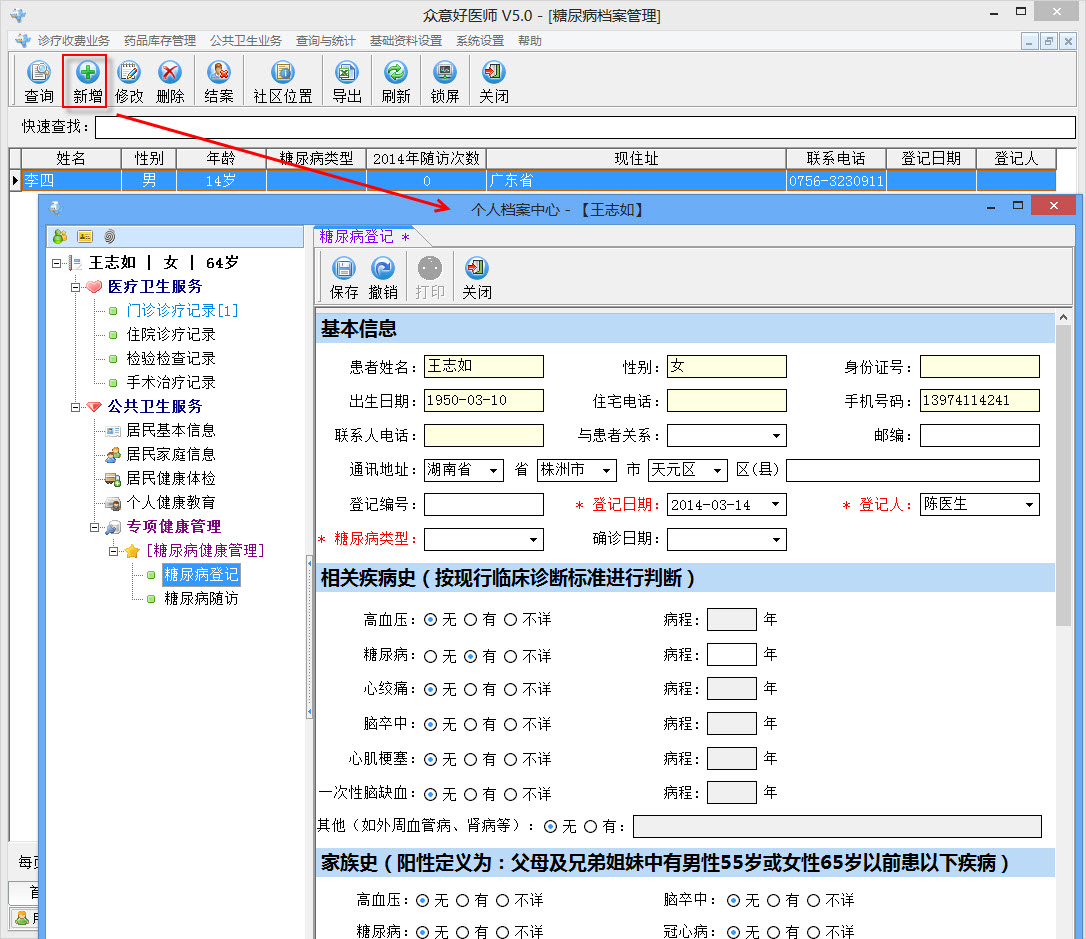The image size is (1086, 939).
Task: Set 高血压 disease history to 有
Action: 470,620
